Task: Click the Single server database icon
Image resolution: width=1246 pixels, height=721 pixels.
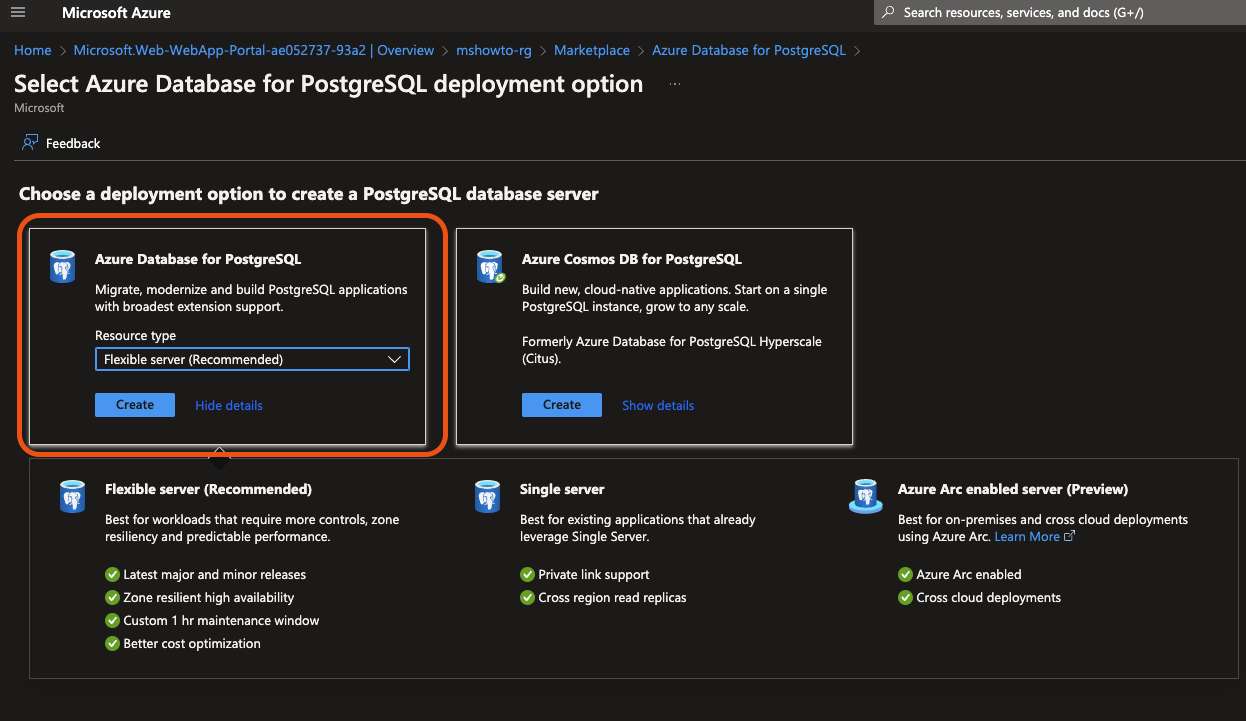Action: click(x=487, y=497)
